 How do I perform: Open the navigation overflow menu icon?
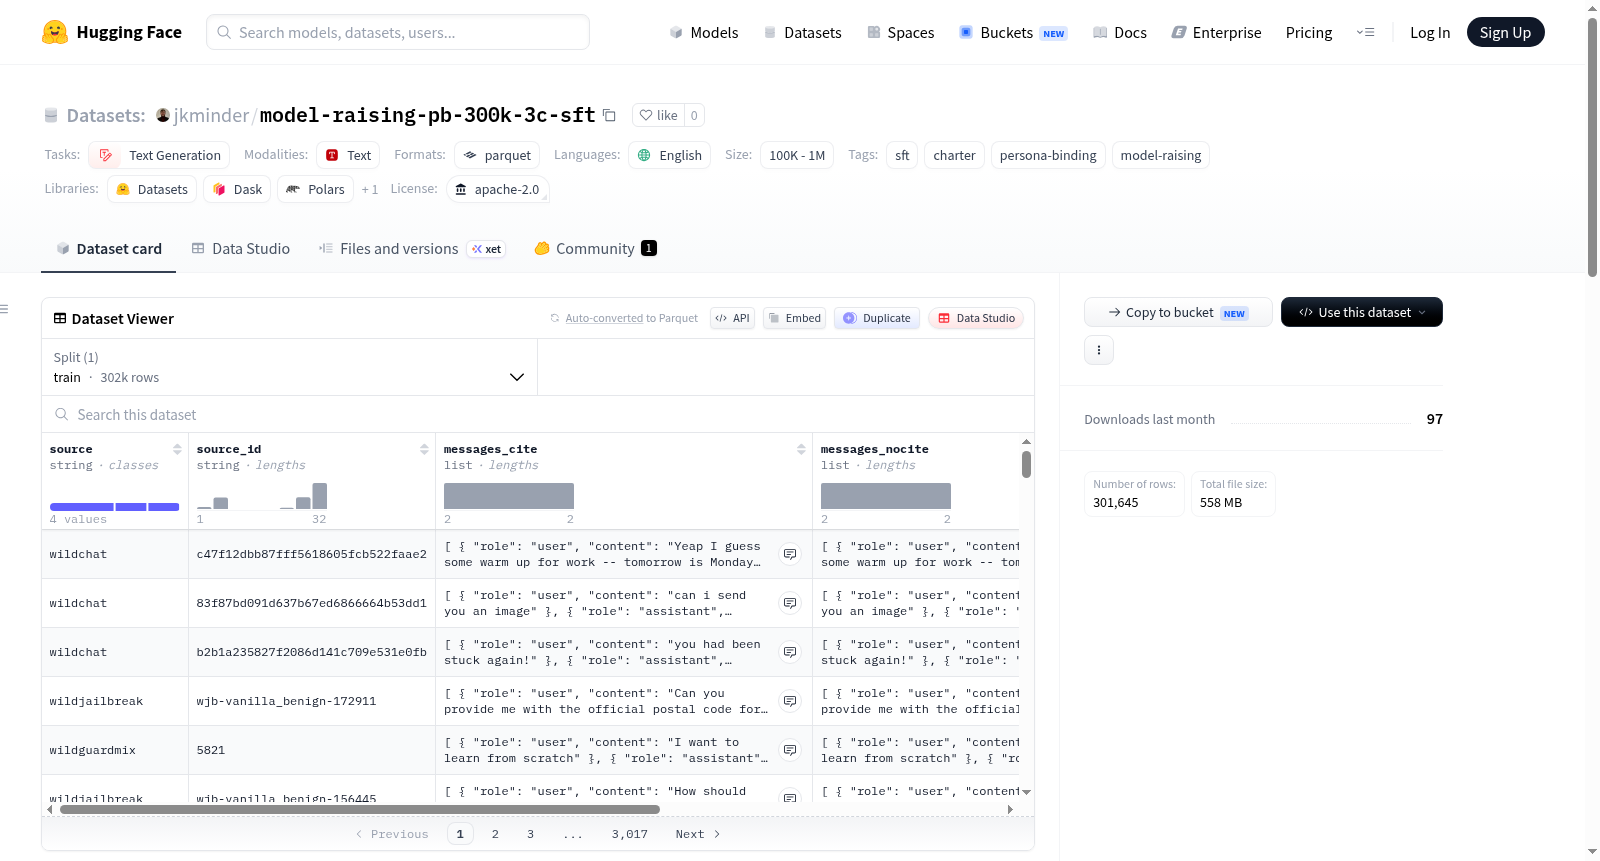[1365, 32]
